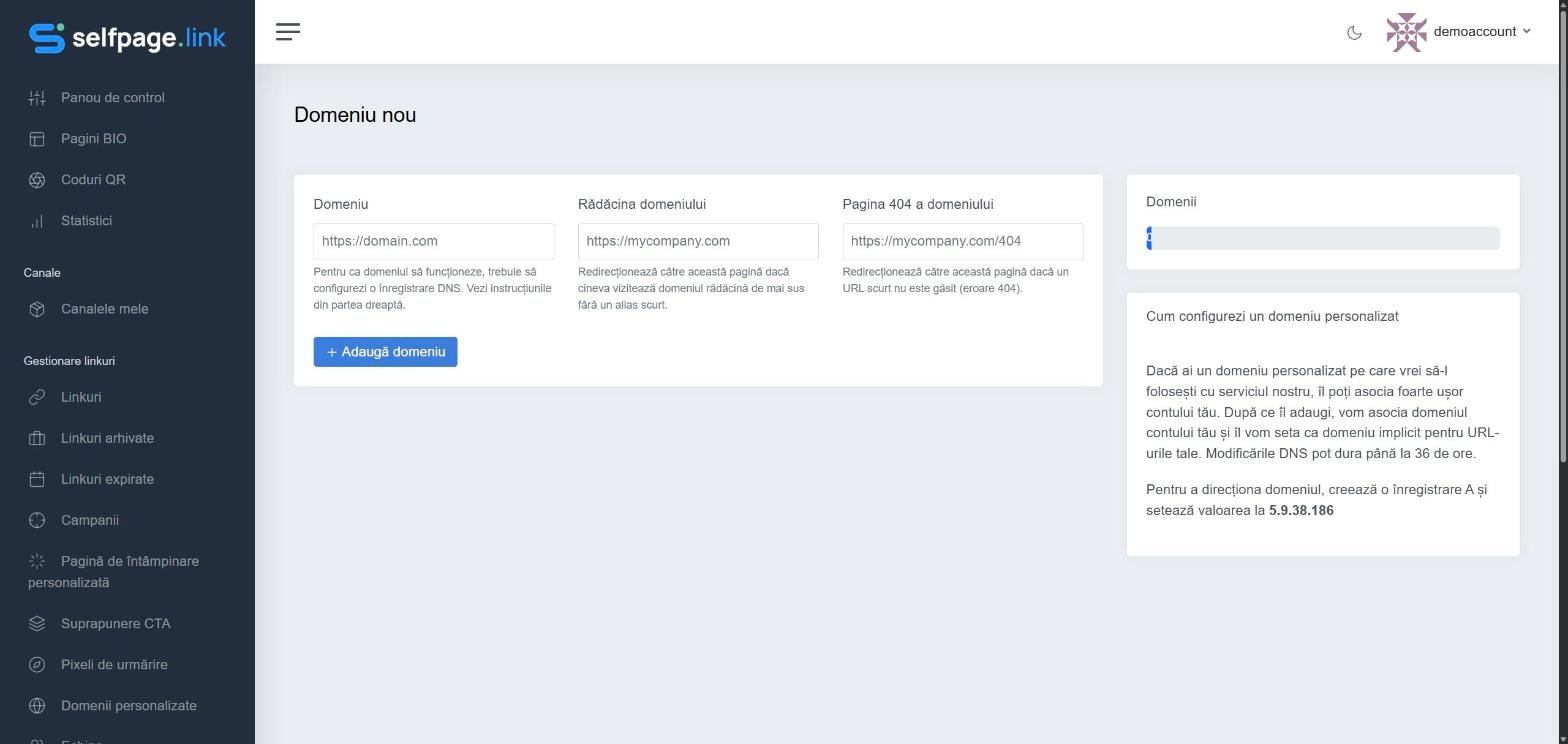Screen dimensions: 1568x744
Task: Focus the Domeniu input field
Action: tap(434, 241)
